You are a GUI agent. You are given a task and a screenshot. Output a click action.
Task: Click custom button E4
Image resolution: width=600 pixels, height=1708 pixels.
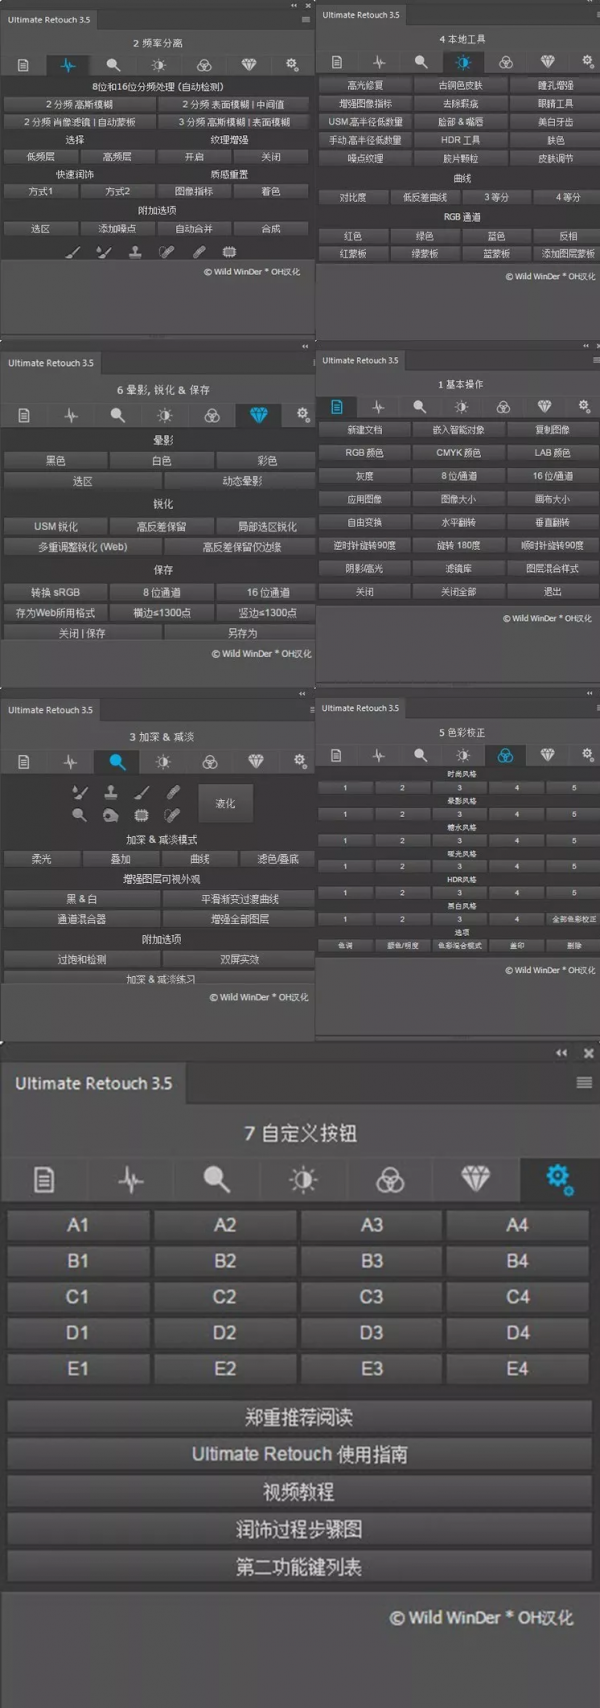518,1369
